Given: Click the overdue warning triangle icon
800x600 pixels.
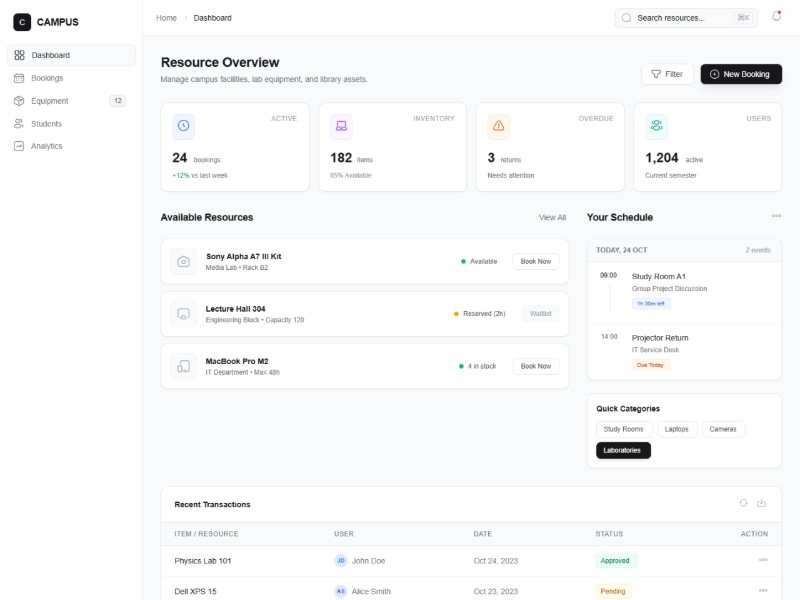Looking at the screenshot, I should (499, 125).
